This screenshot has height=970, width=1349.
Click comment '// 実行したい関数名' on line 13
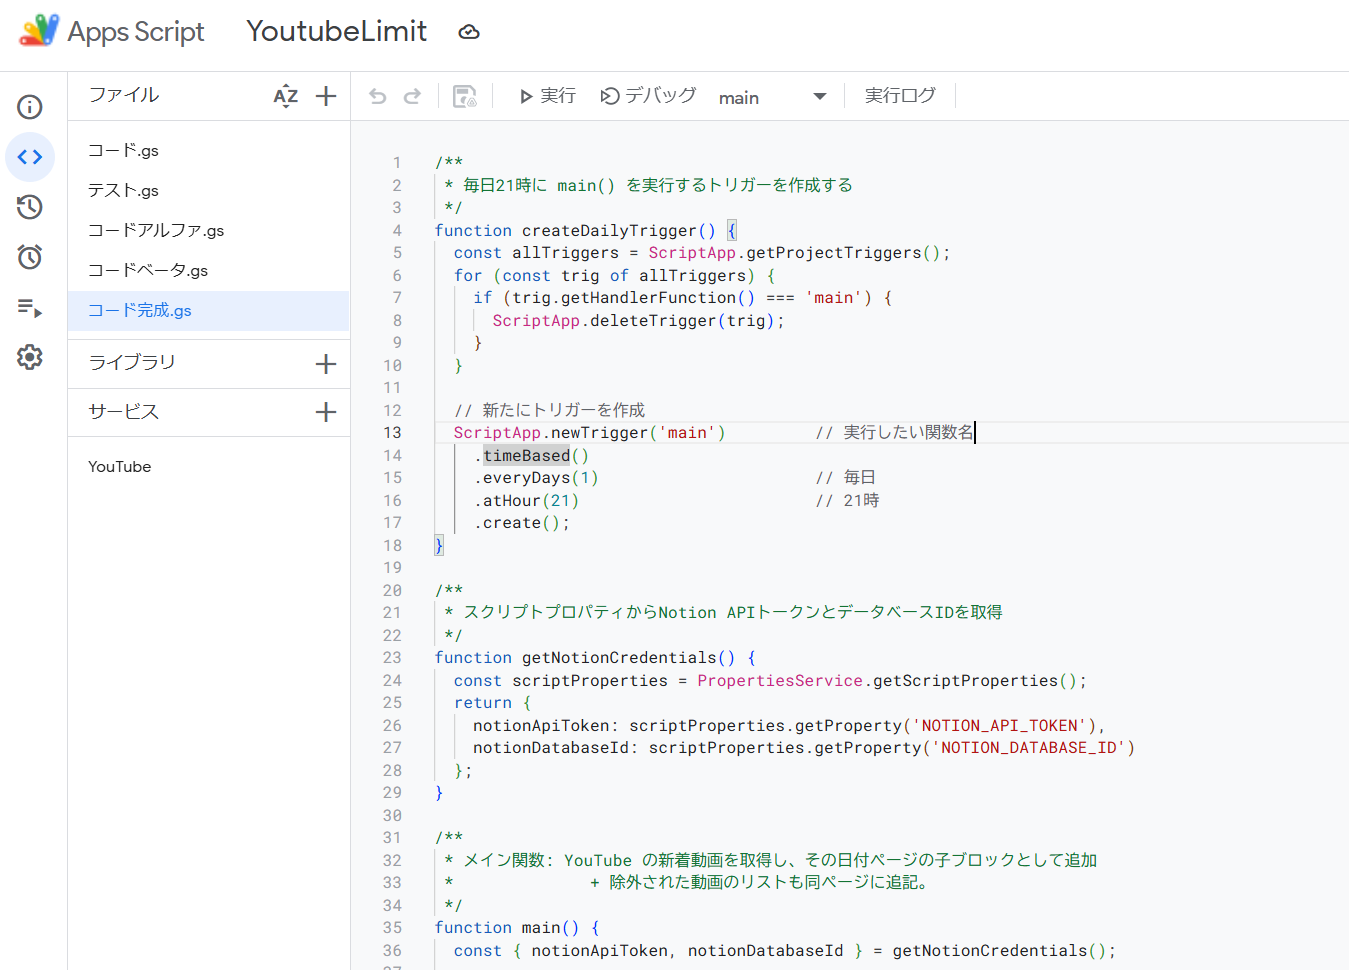coord(894,433)
